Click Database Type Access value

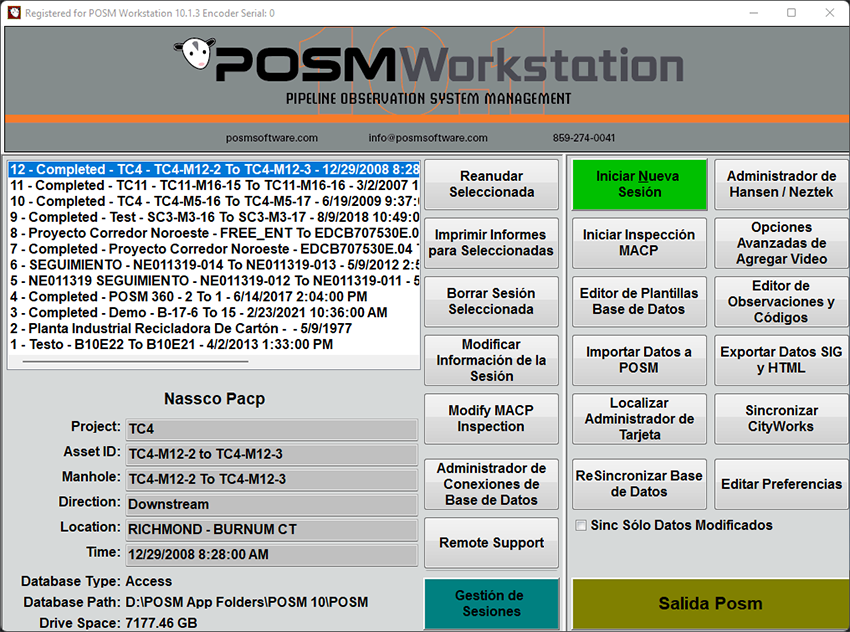[149, 581]
